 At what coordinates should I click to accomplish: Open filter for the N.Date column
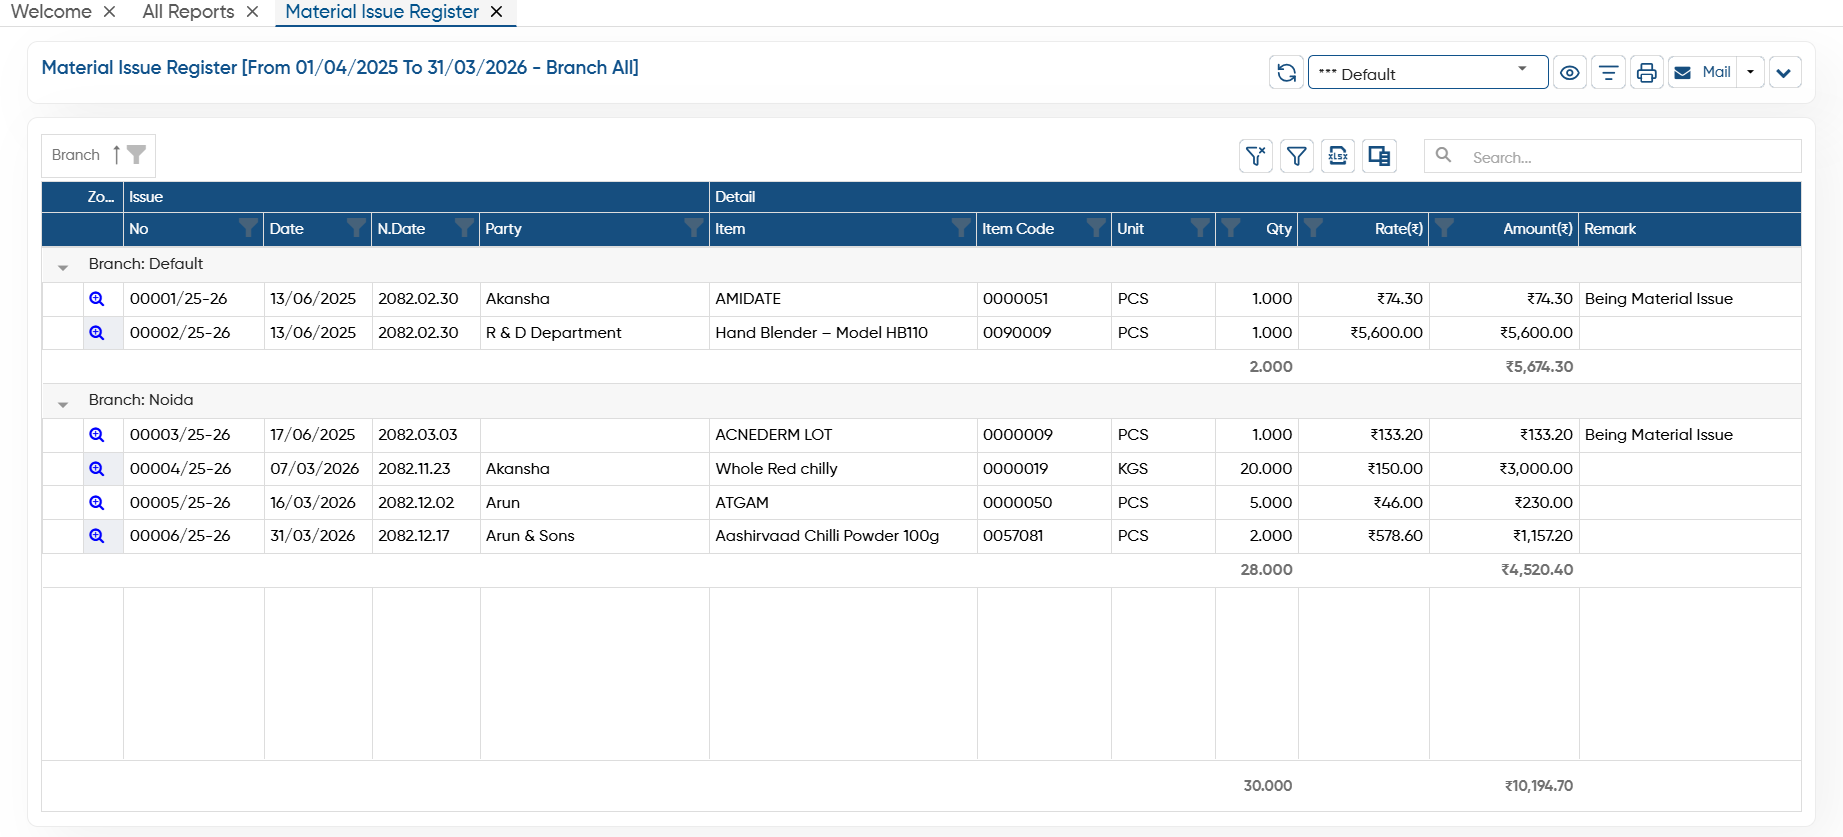point(464,228)
